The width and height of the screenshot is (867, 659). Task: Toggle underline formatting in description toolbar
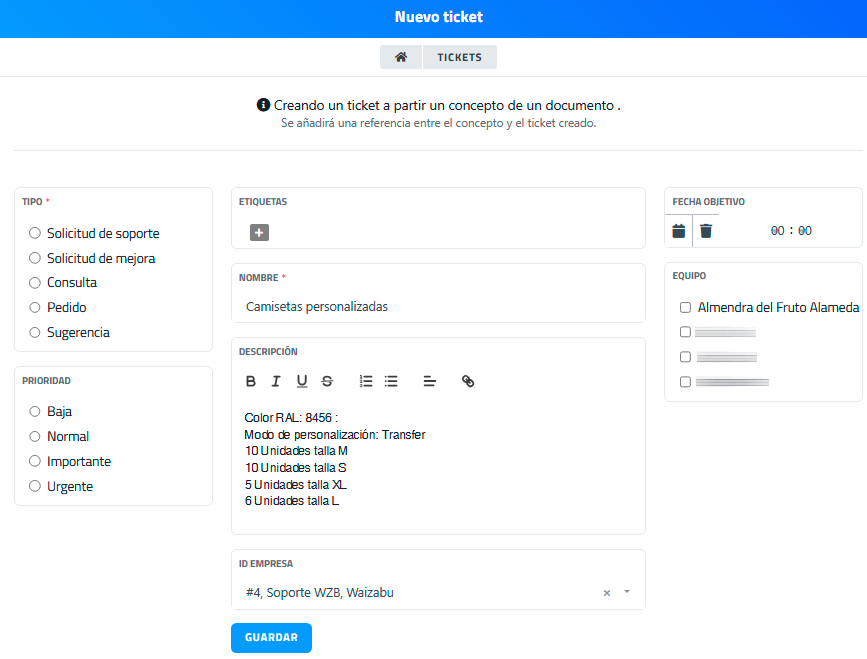tap(301, 381)
